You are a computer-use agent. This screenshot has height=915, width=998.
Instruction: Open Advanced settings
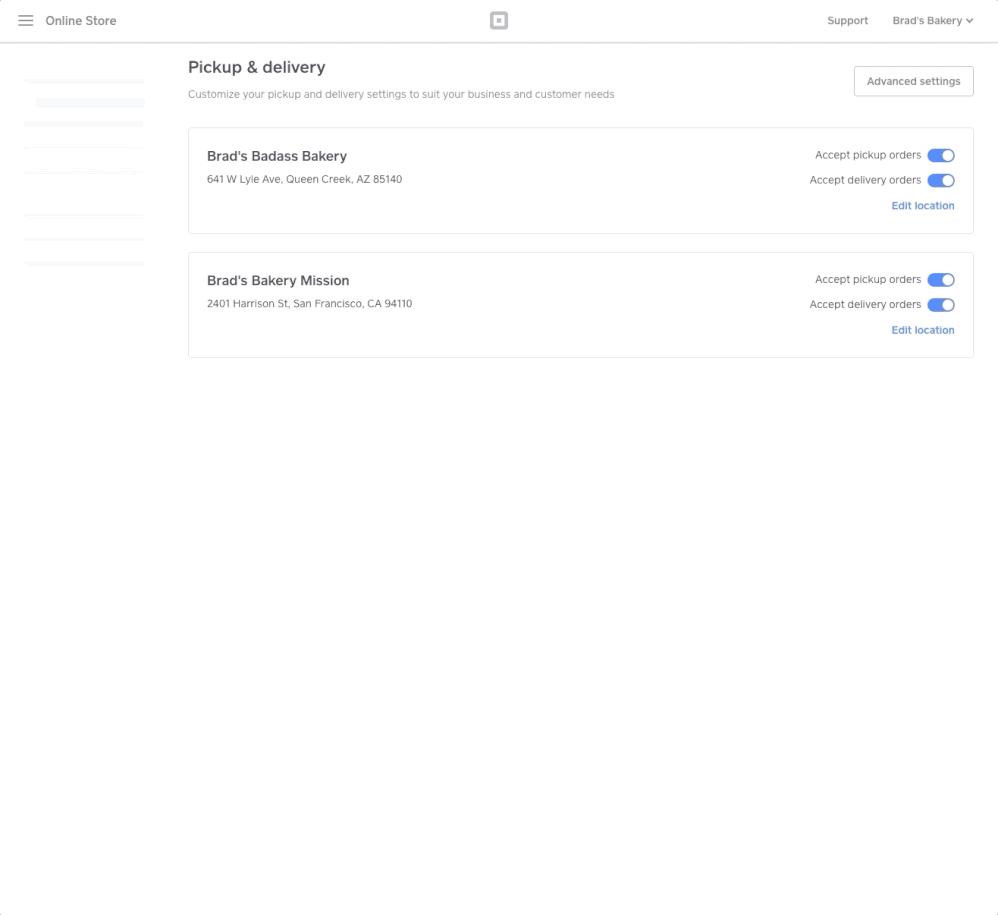point(913,82)
